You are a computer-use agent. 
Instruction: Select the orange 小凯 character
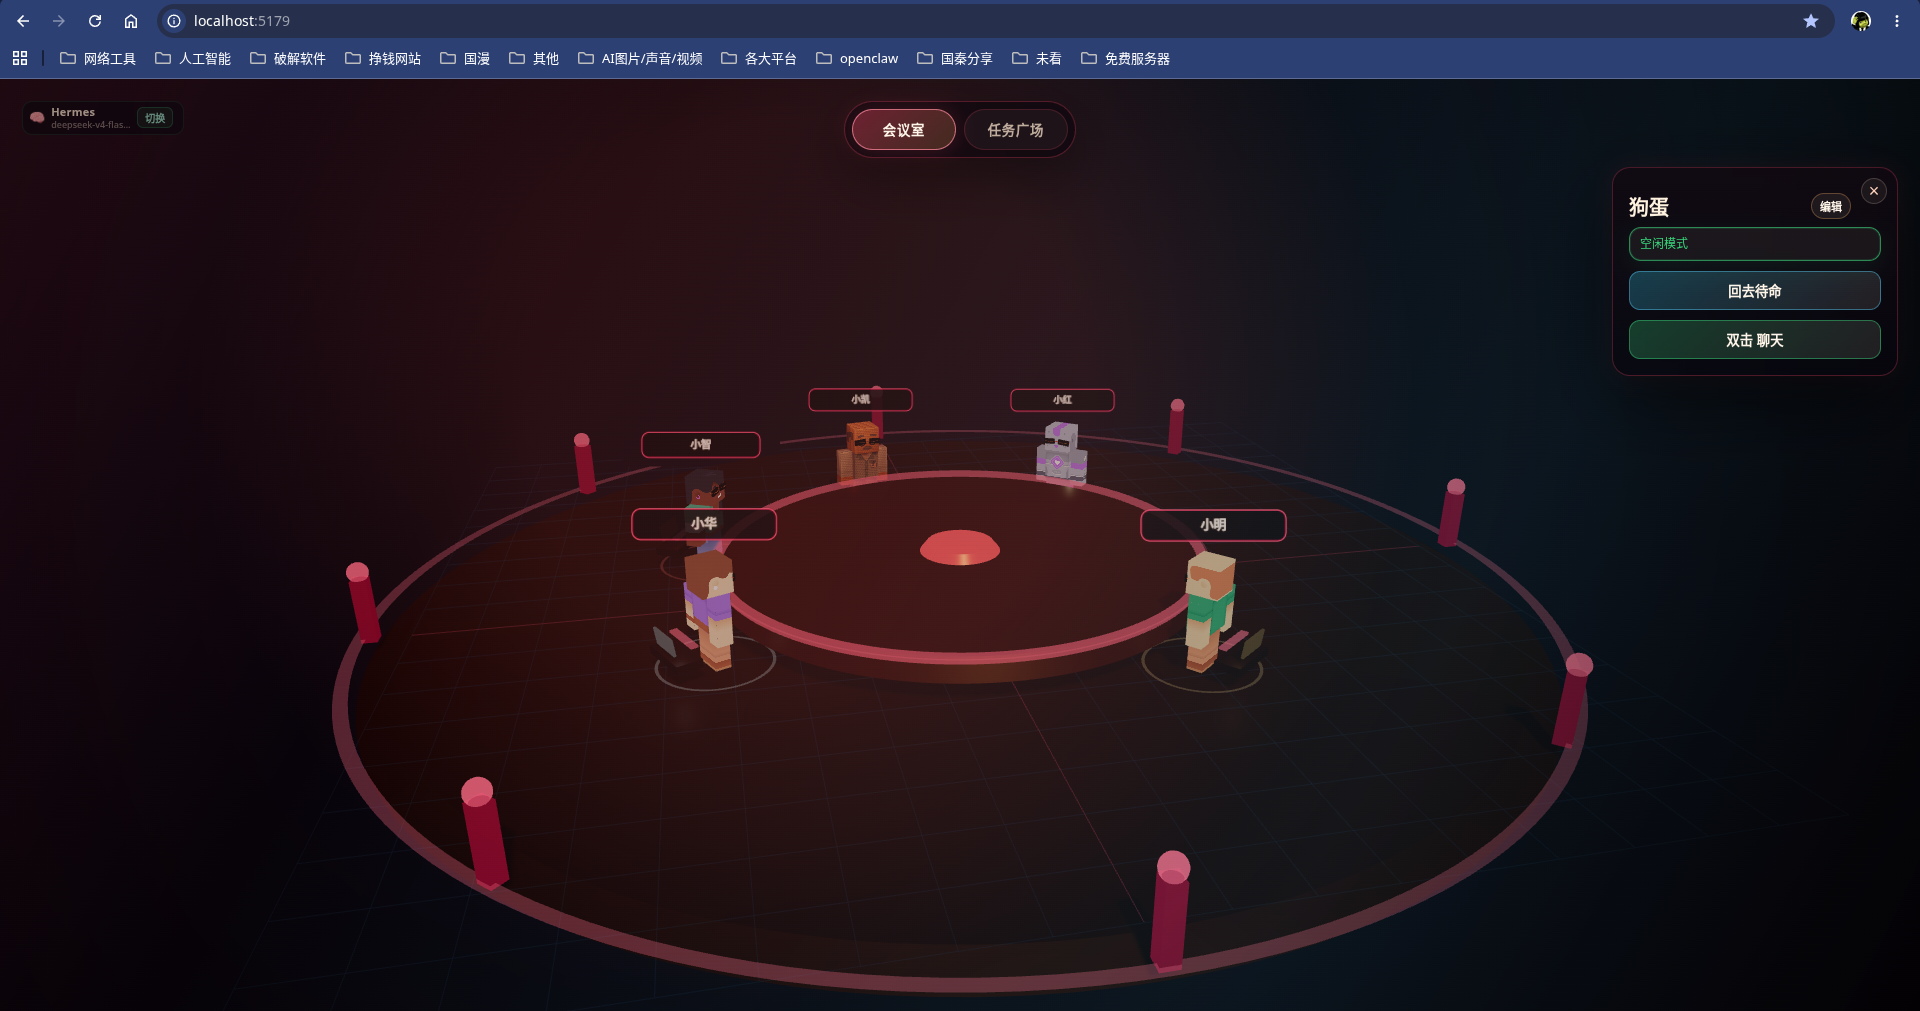tap(862, 452)
